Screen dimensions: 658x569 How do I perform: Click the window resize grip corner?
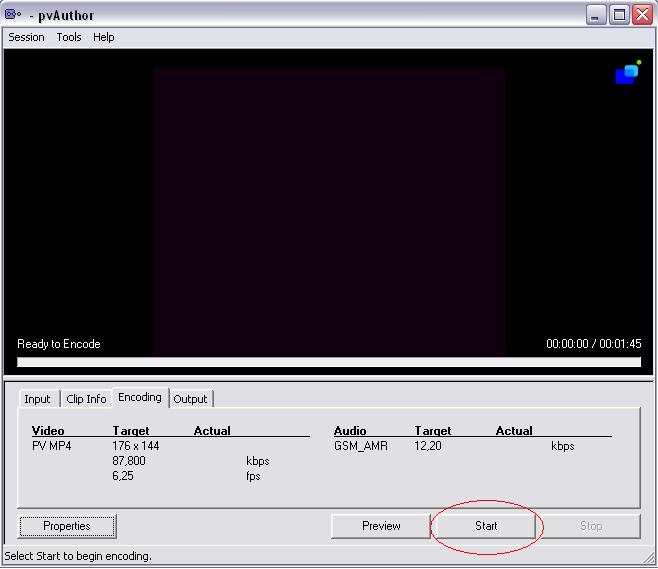[648, 558]
